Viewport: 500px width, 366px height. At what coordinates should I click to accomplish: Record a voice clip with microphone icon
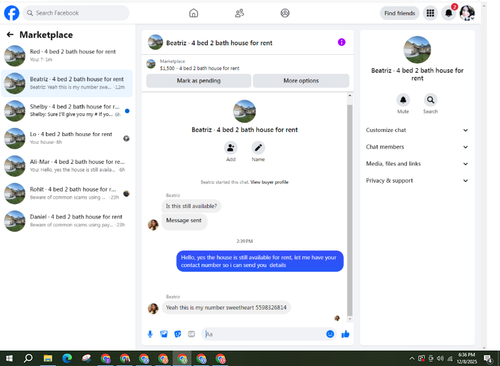[150, 334]
